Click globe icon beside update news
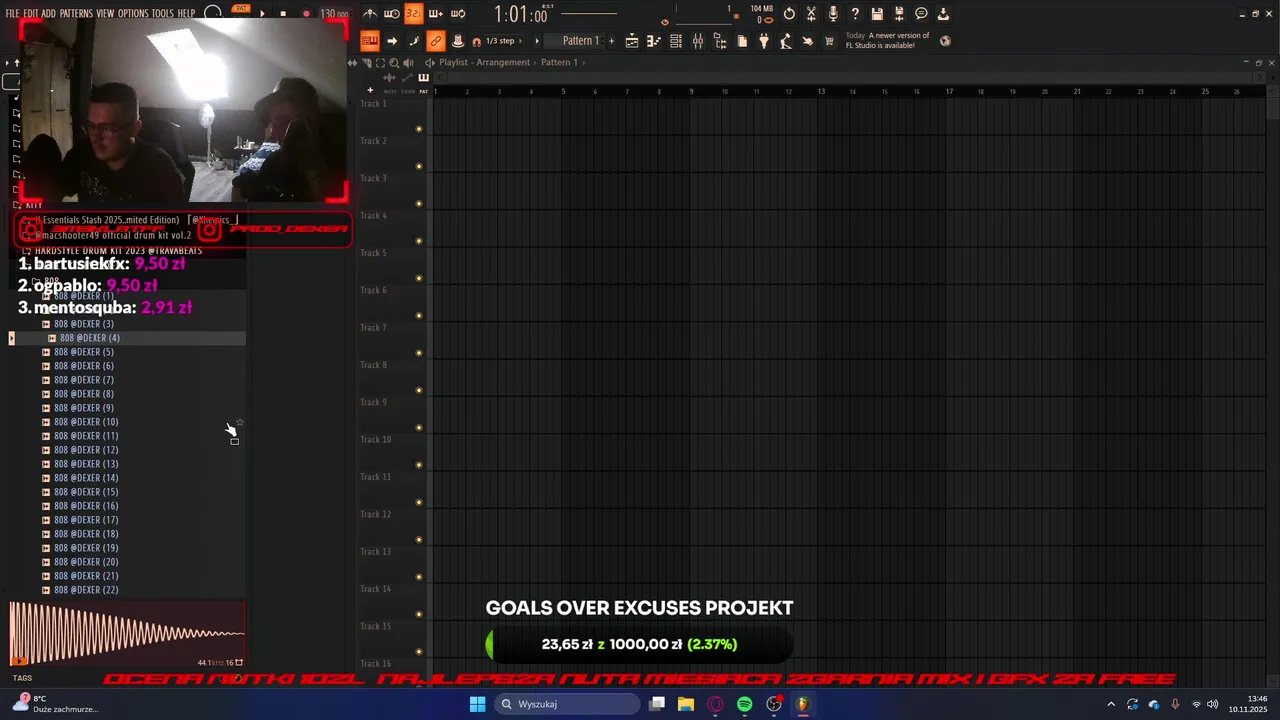This screenshot has height=720, width=1280. [945, 41]
